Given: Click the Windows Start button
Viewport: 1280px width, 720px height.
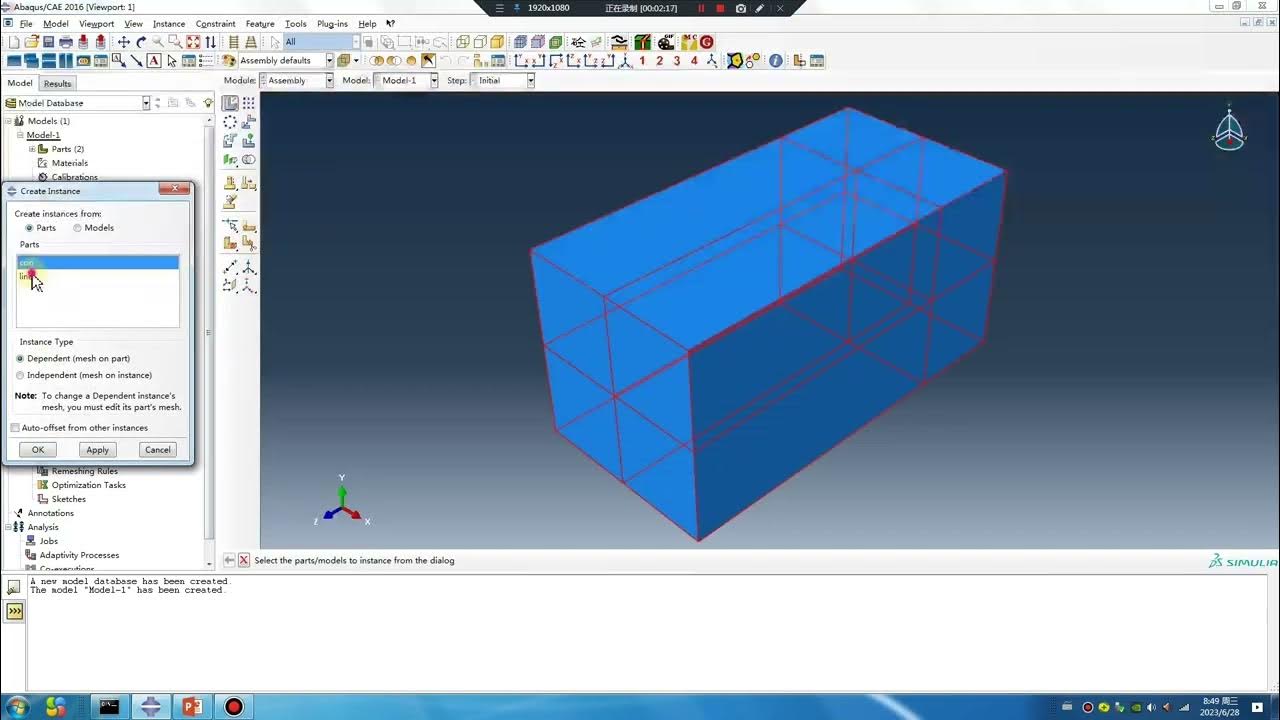Looking at the screenshot, I should (x=17, y=707).
